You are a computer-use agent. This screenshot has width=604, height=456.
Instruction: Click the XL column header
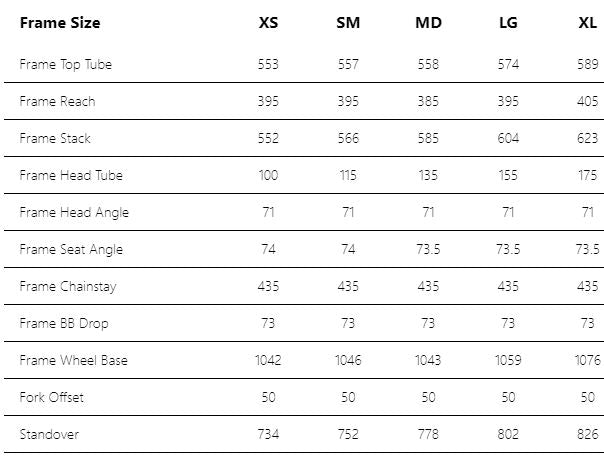point(587,23)
